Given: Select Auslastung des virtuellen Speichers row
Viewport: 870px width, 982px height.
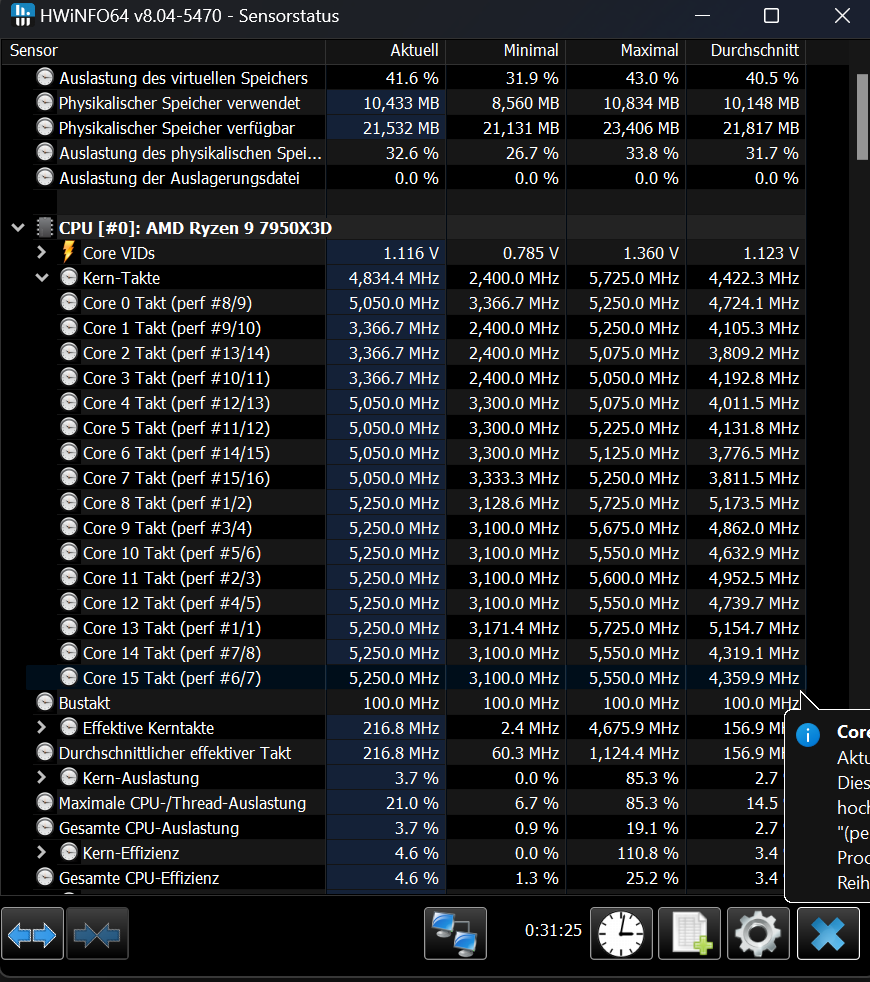Looking at the screenshot, I should pos(416,78).
